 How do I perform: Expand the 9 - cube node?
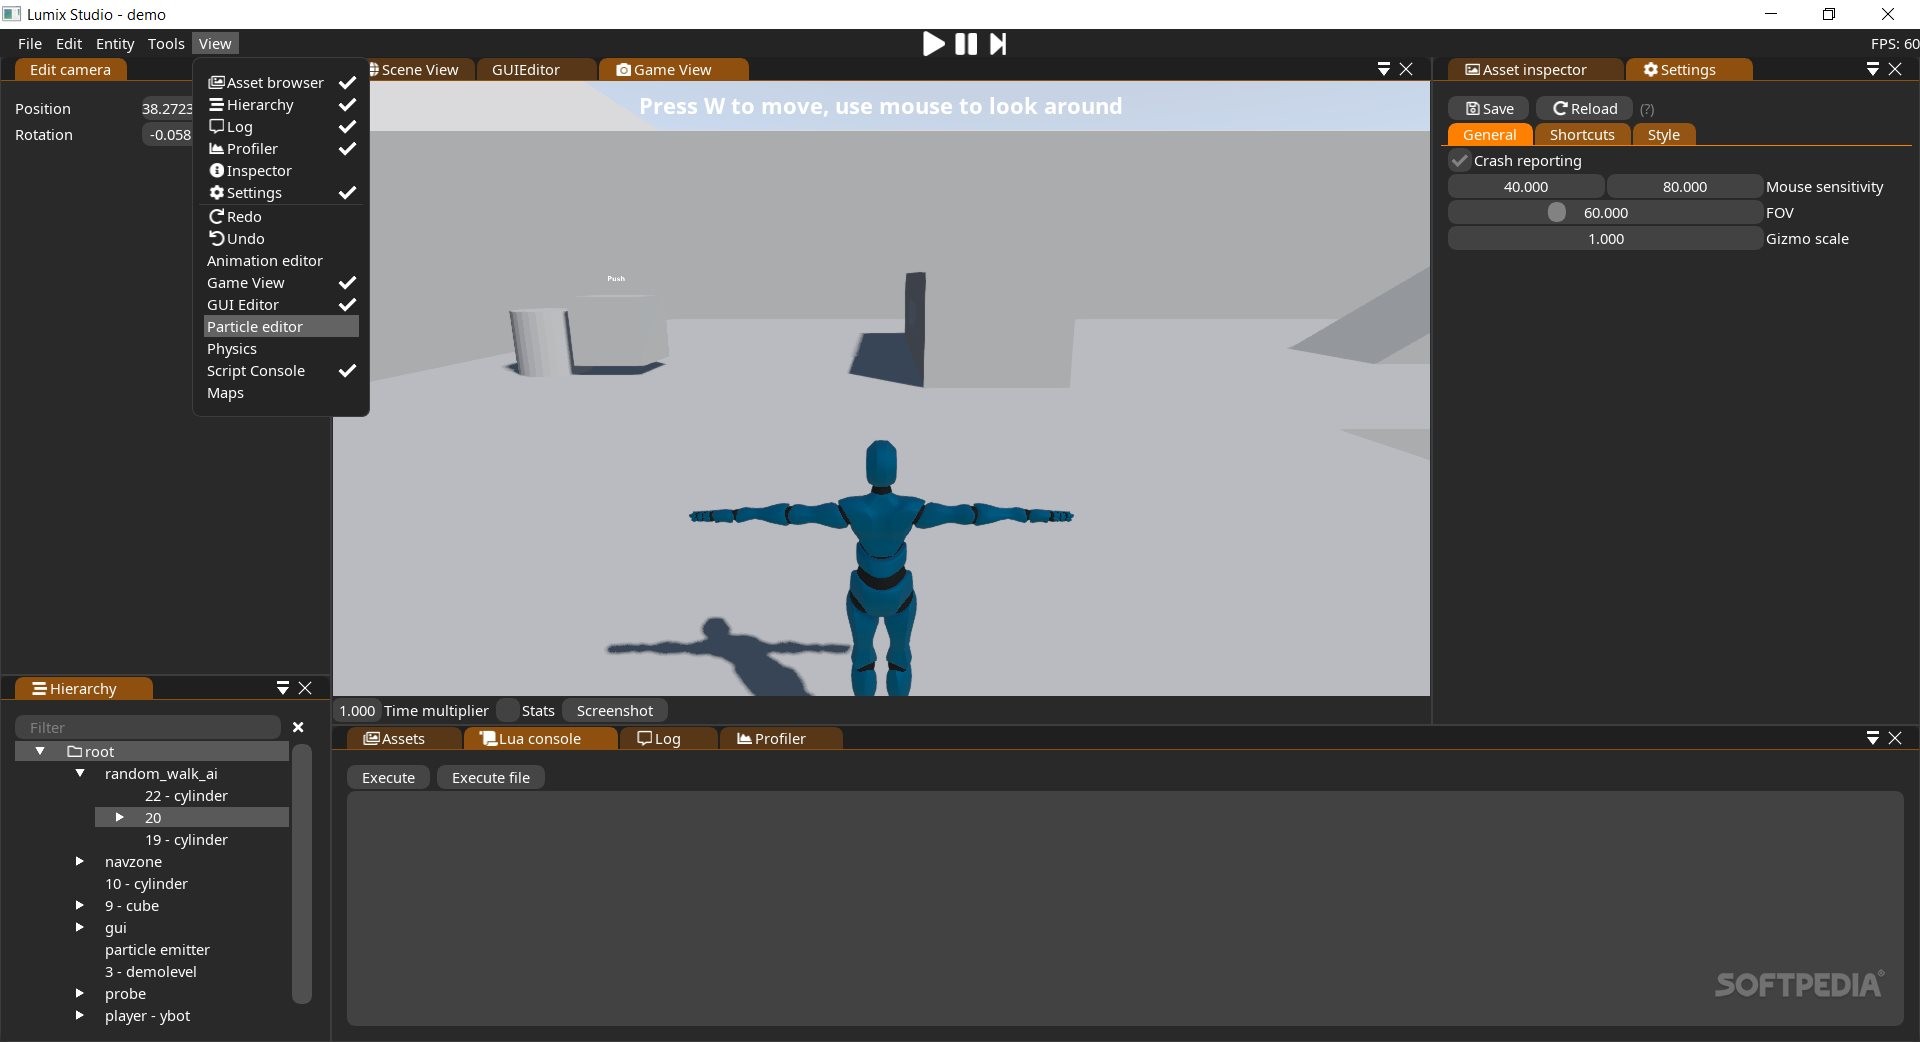[80, 905]
